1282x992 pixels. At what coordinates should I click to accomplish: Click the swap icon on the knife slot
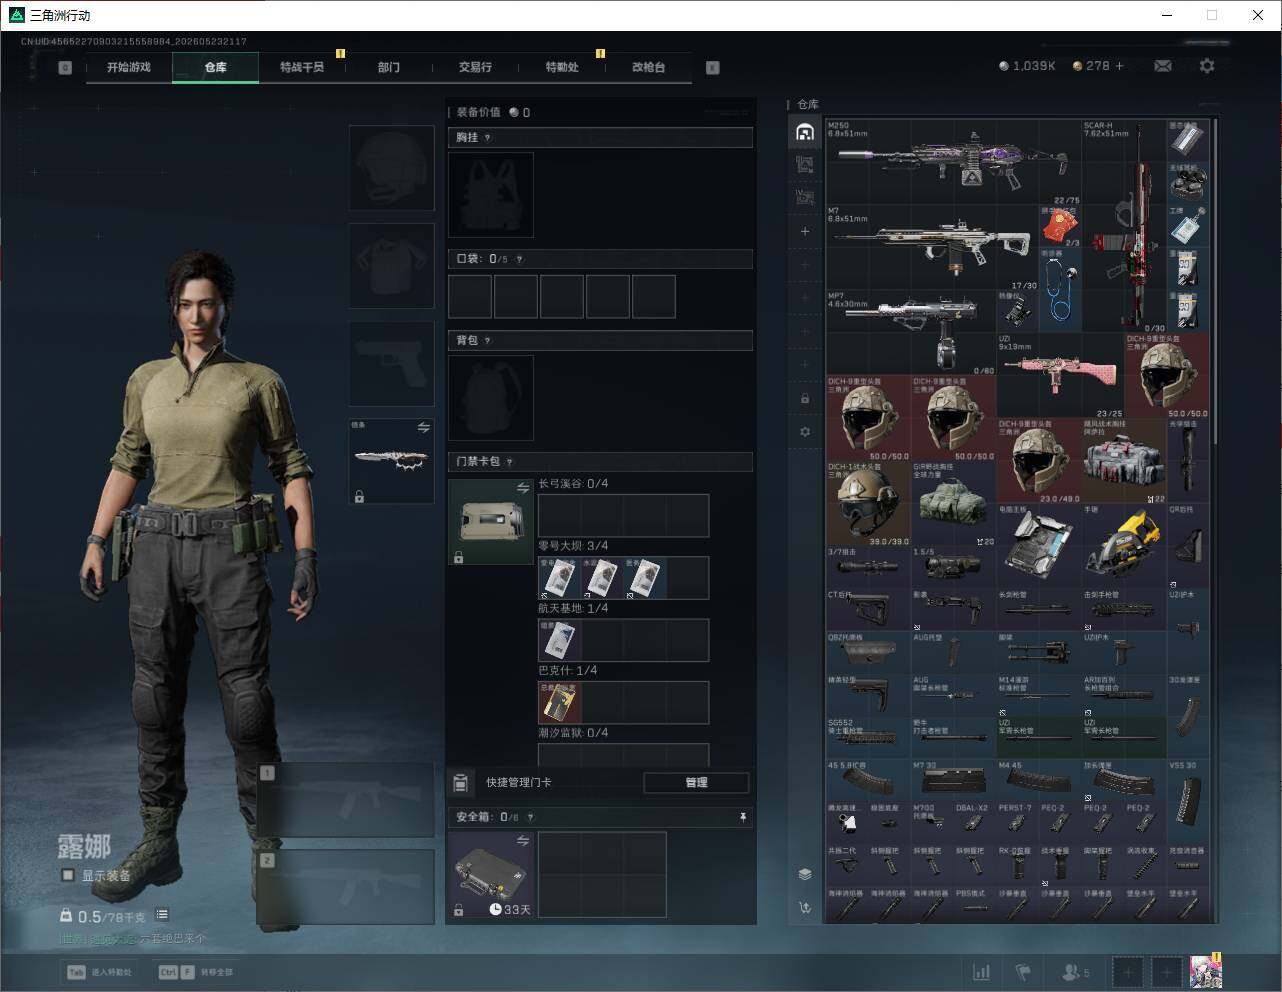point(424,428)
